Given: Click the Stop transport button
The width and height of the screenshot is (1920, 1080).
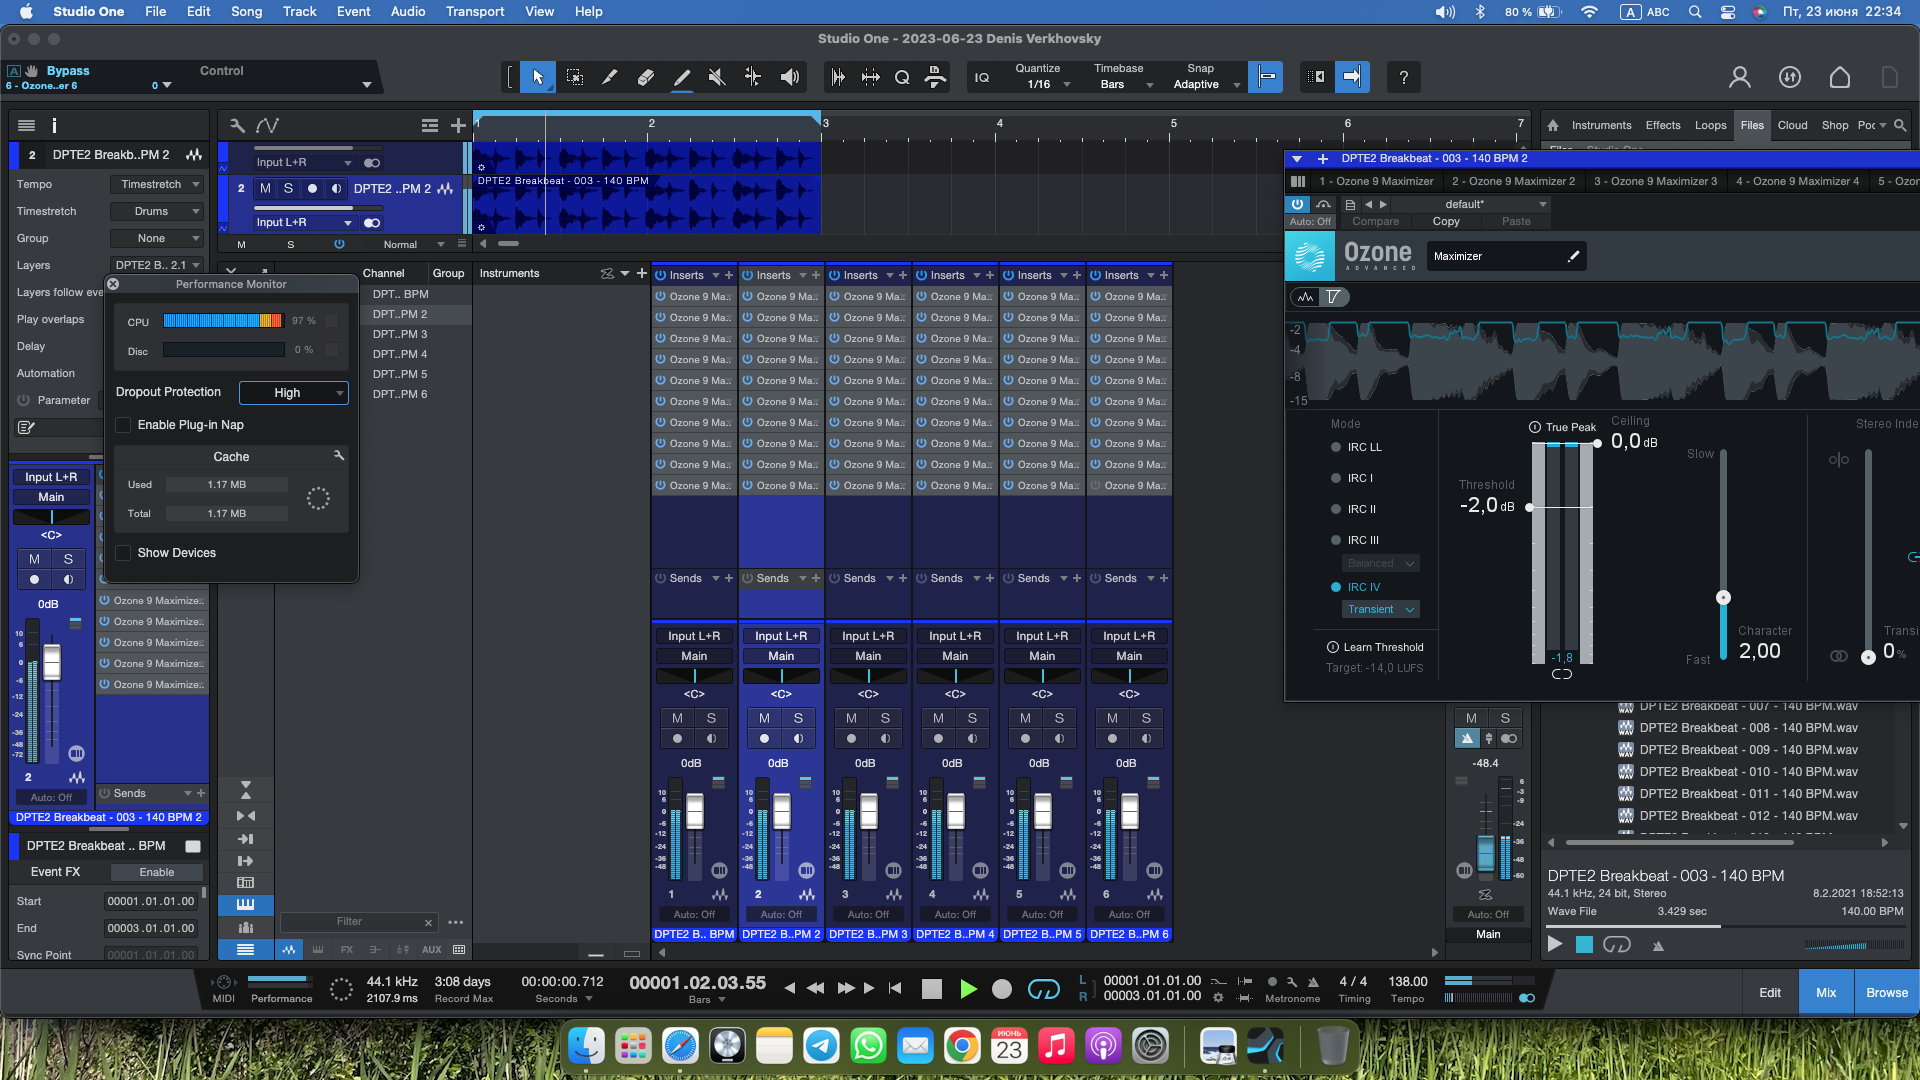Looking at the screenshot, I should pos(932,989).
